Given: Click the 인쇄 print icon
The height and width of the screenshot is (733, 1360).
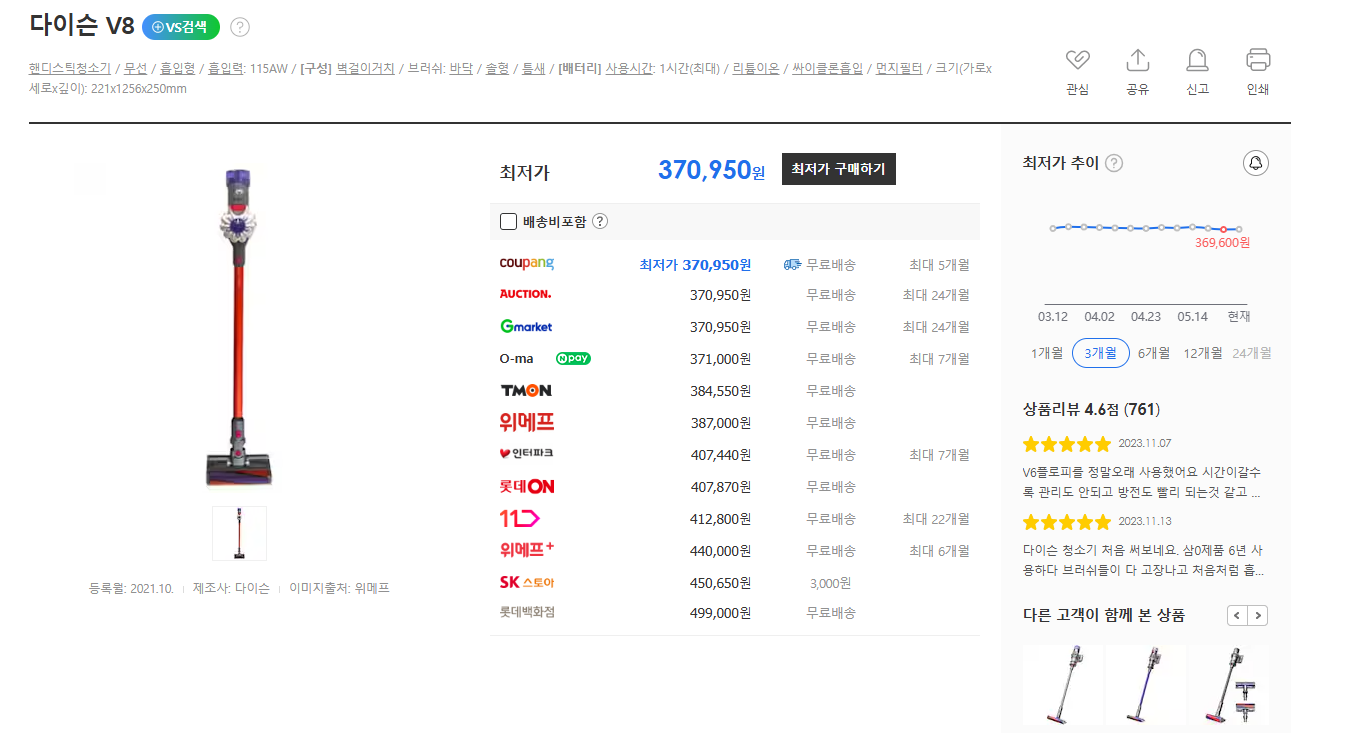Looking at the screenshot, I should point(1258,60).
